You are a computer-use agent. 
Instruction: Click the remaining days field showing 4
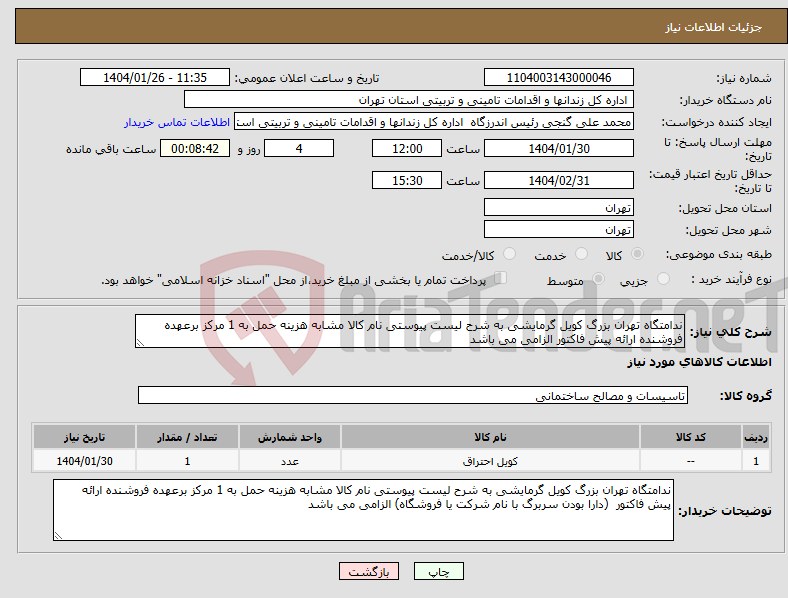coord(299,148)
